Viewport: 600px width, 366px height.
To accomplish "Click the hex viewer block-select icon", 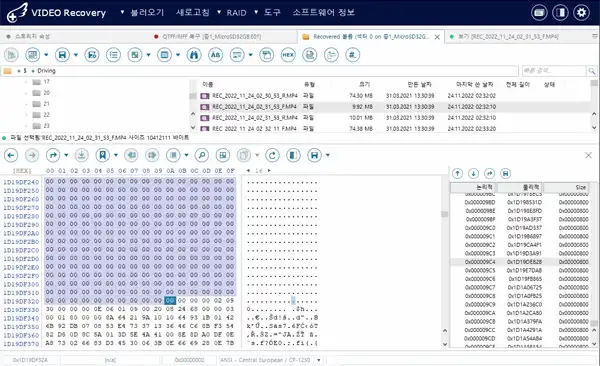I will pos(173,155).
